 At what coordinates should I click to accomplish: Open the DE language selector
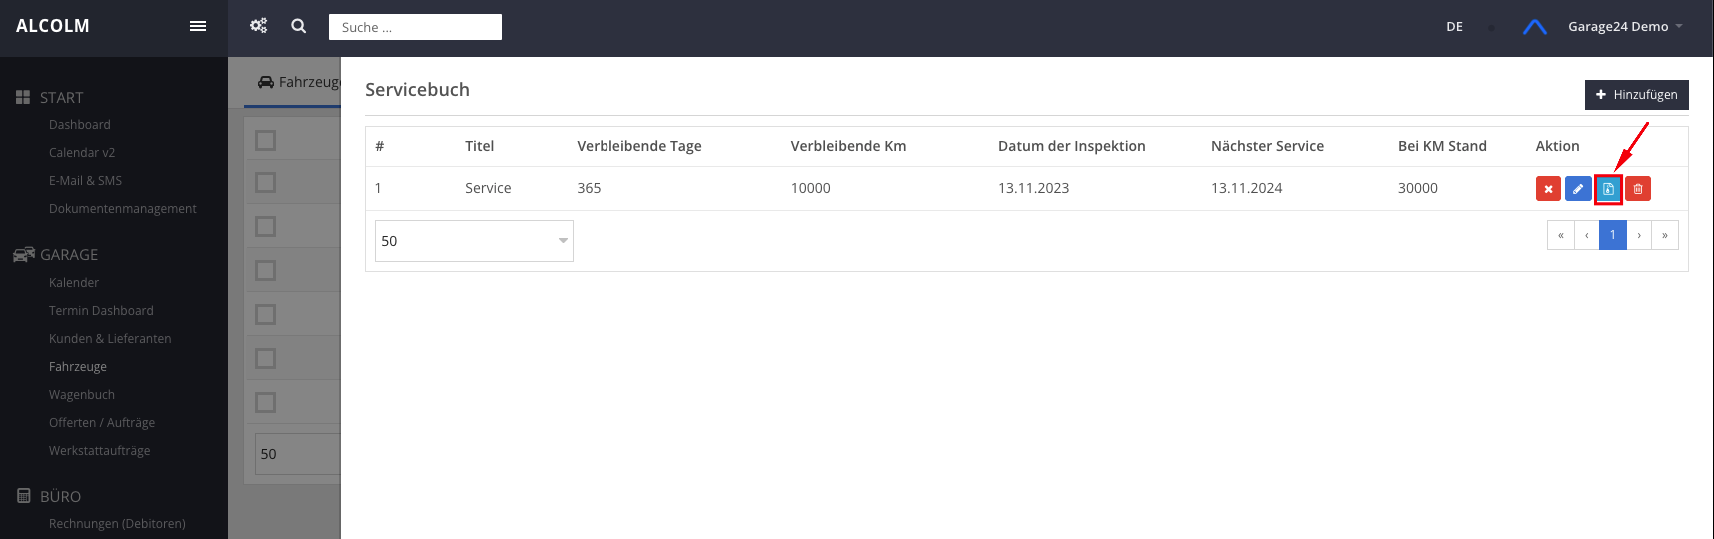click(1454, 27)
